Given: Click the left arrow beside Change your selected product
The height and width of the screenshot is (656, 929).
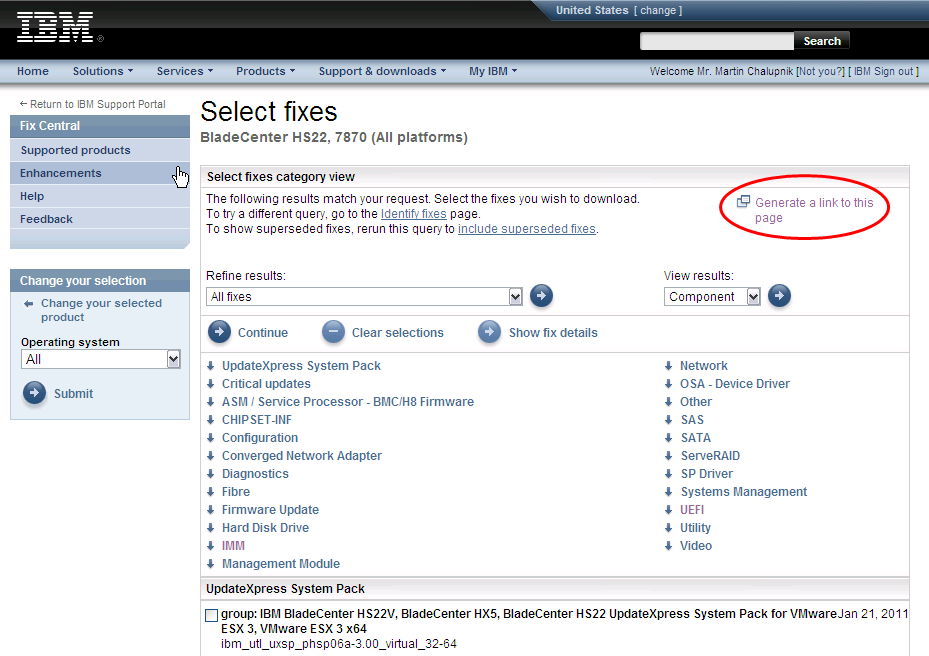Looking at the screenshot, I should click(x=28, y=303).
